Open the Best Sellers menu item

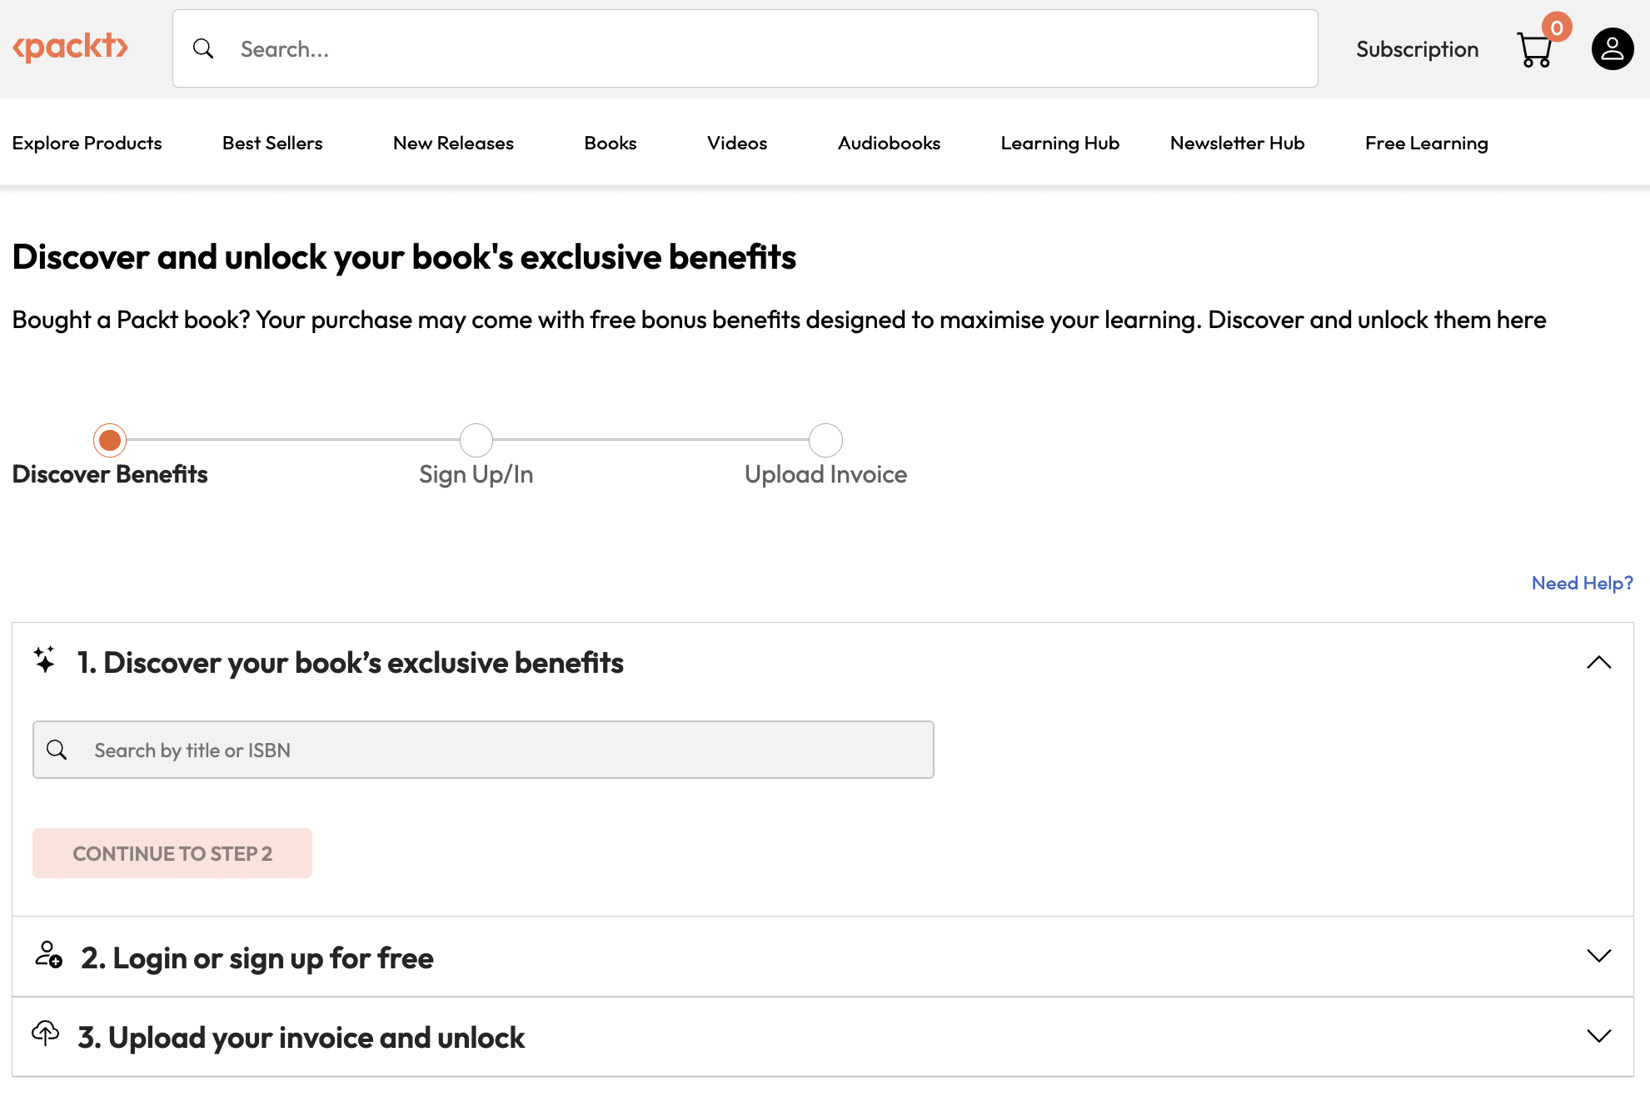pos(272,143)
